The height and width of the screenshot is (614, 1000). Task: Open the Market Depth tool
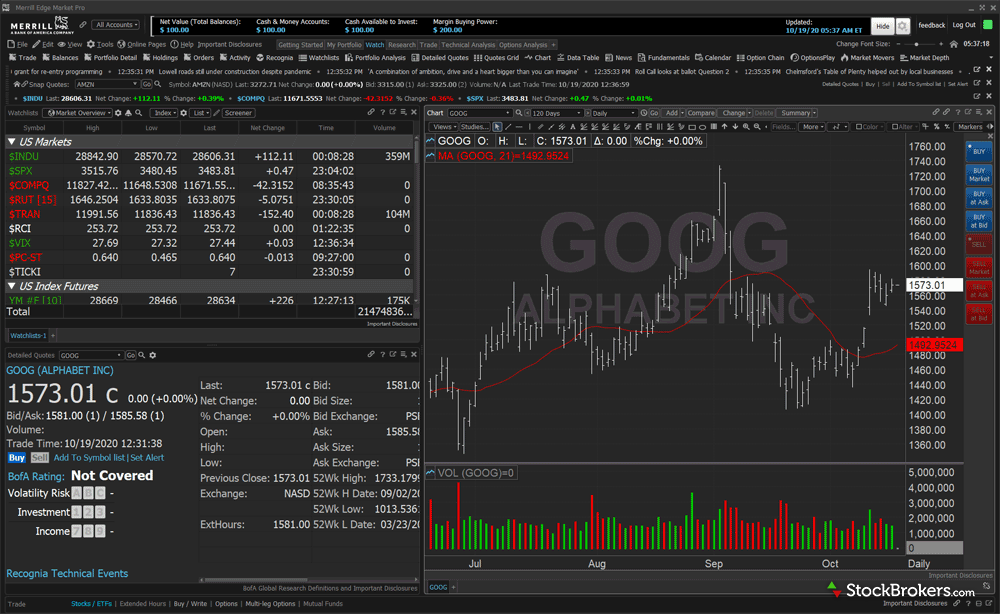coord(929,58)
